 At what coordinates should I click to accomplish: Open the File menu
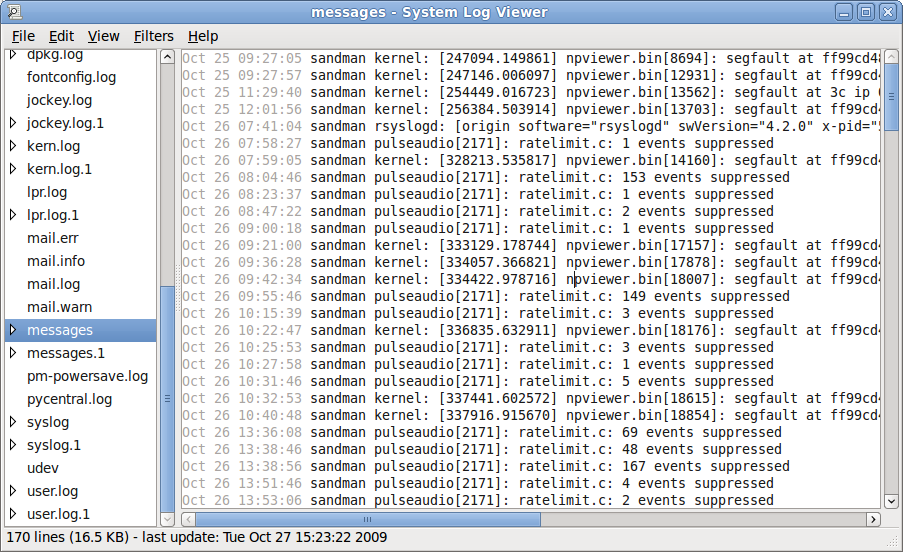pos(23,36)
